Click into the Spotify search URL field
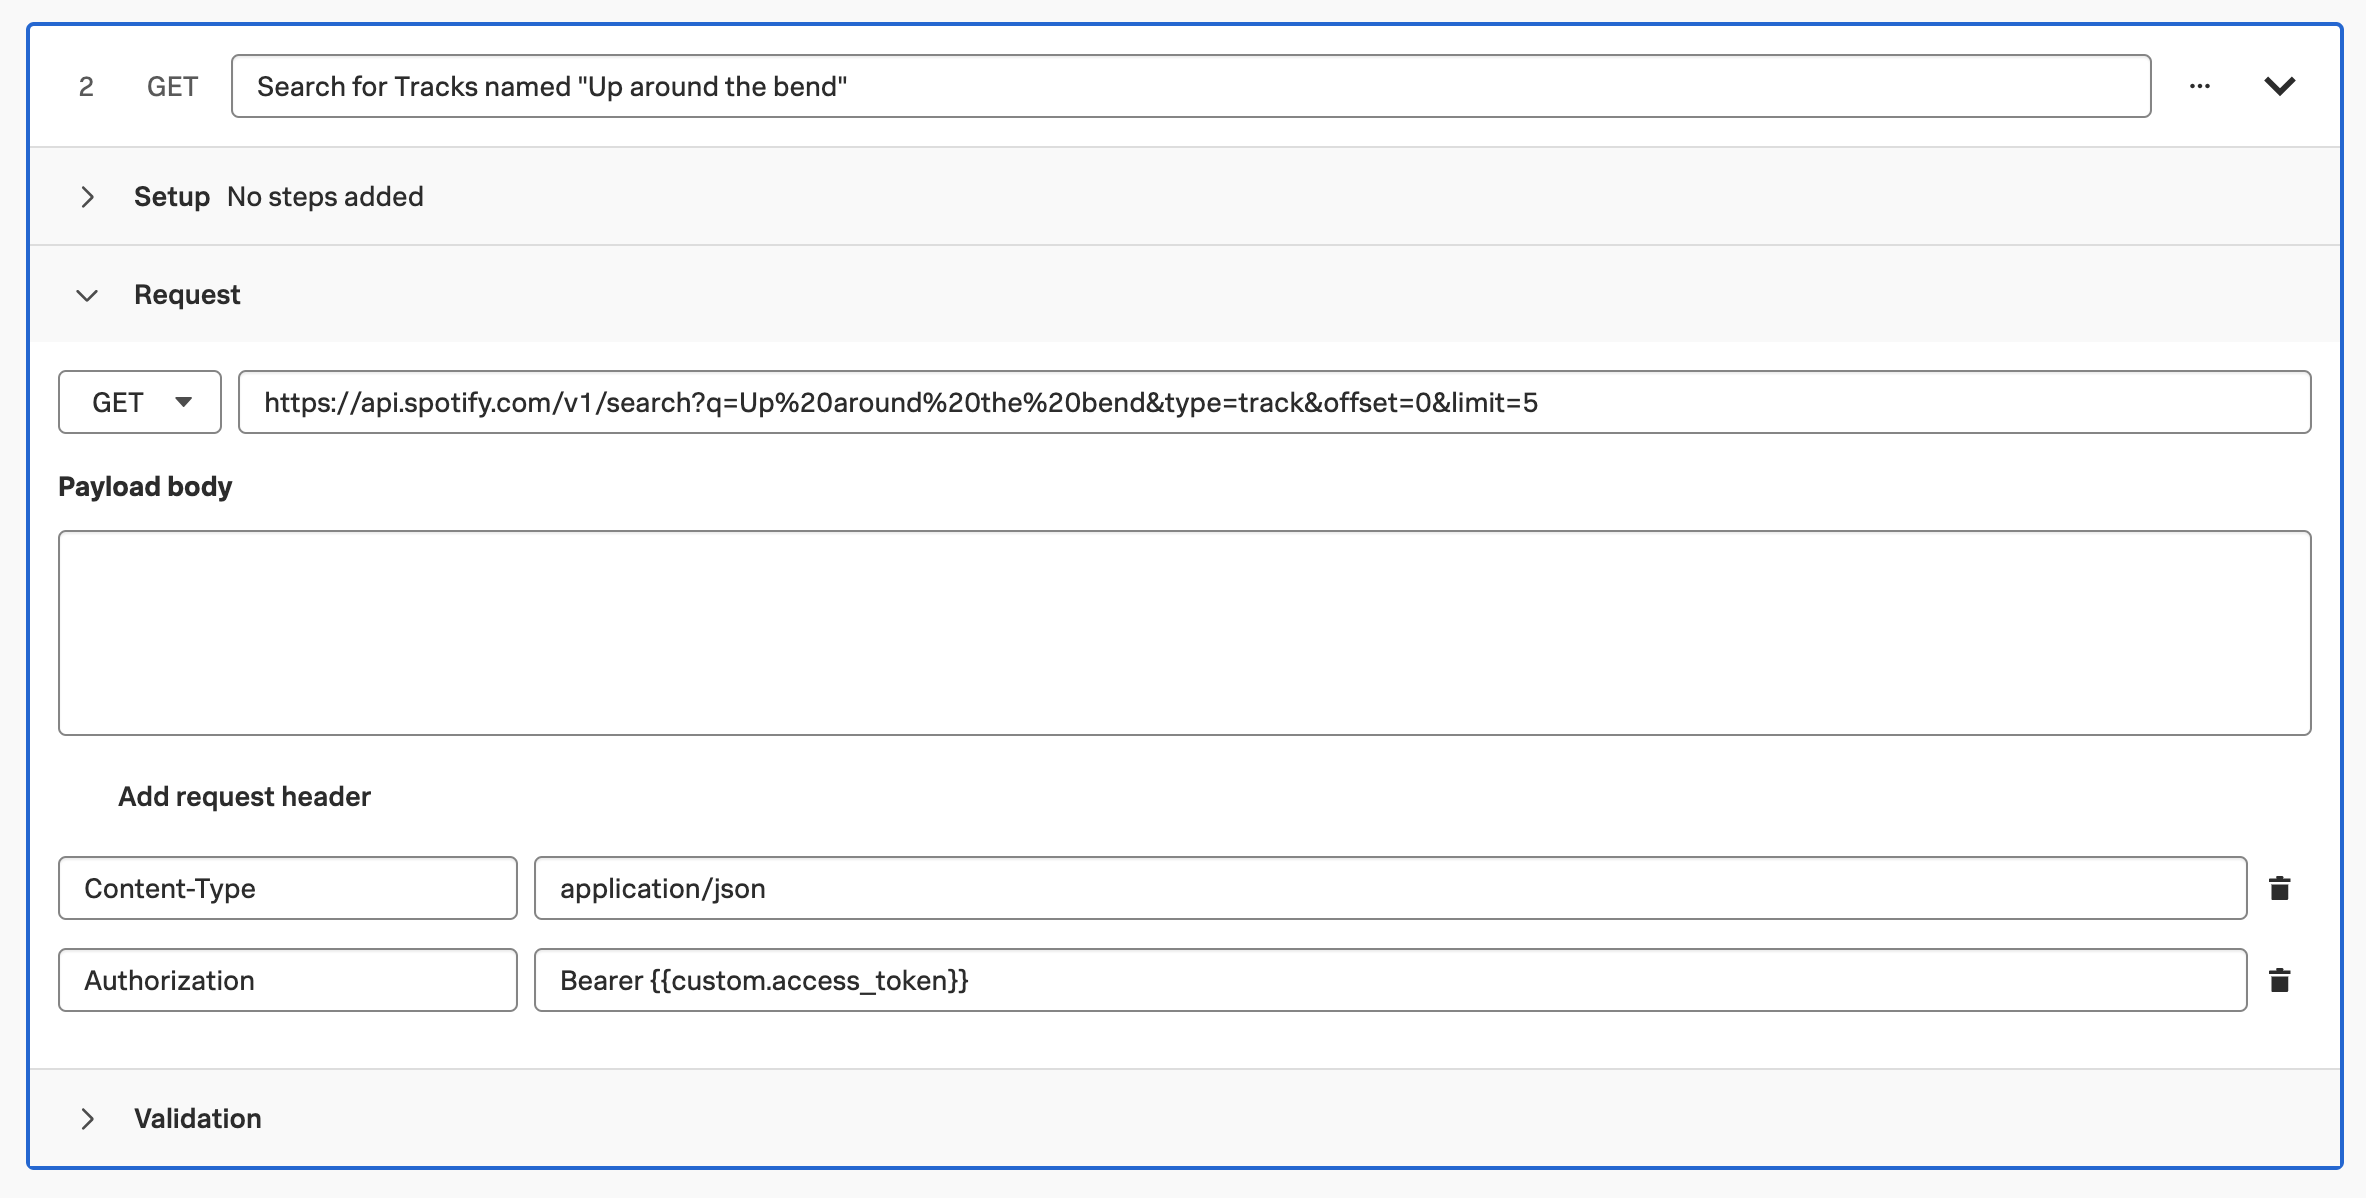 1274,402
